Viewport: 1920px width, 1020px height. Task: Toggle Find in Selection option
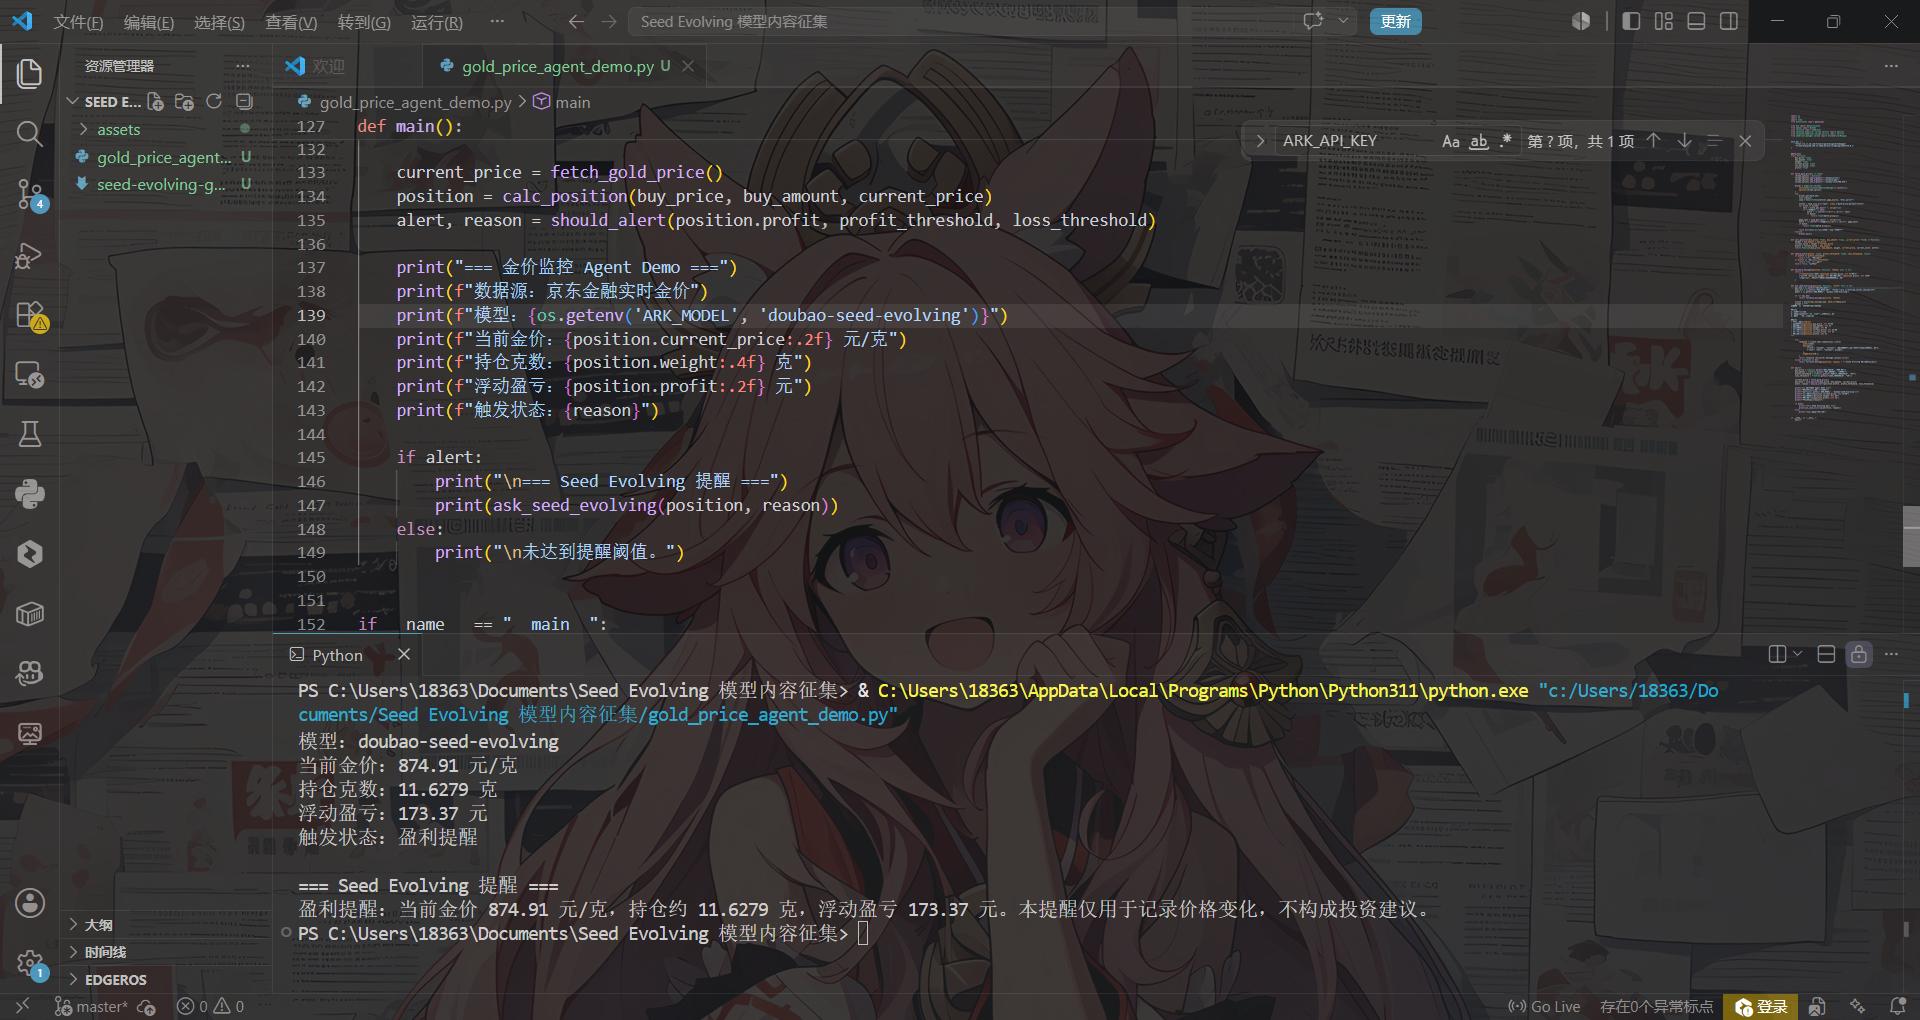[1714, 141]
